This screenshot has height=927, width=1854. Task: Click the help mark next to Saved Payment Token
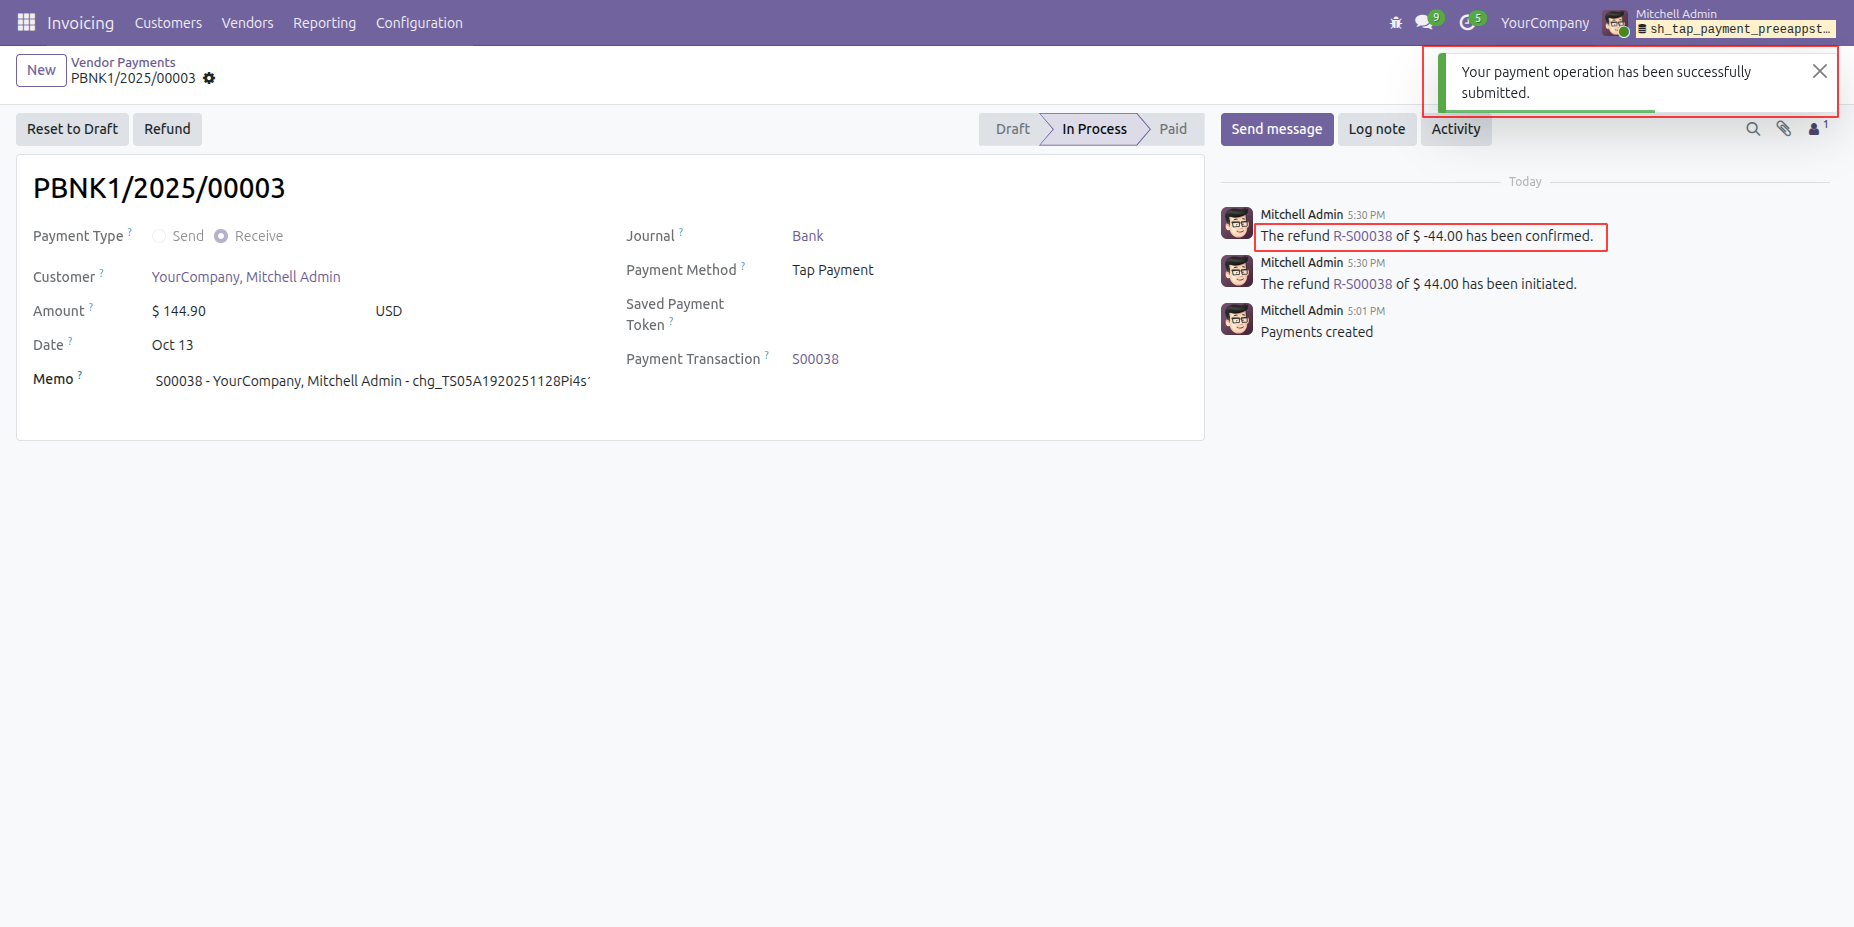point(671,321)
